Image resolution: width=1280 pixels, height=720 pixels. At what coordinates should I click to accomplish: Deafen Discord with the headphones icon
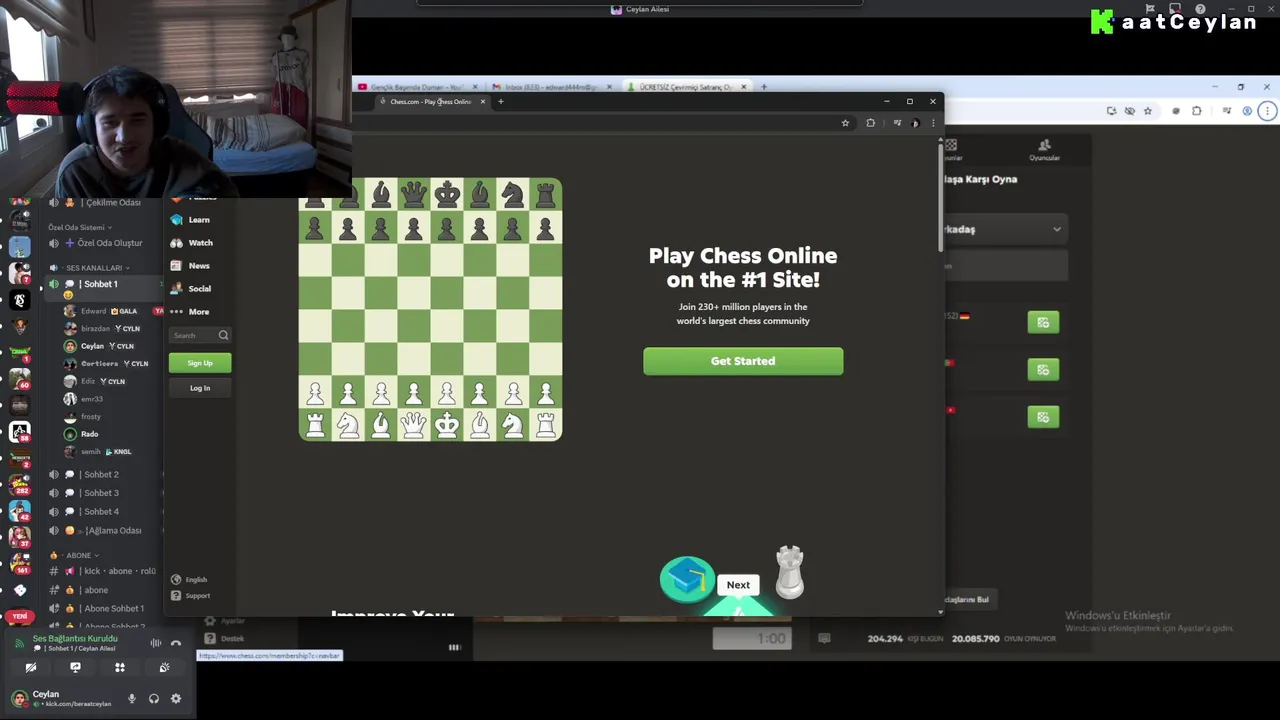pos(154,699)
